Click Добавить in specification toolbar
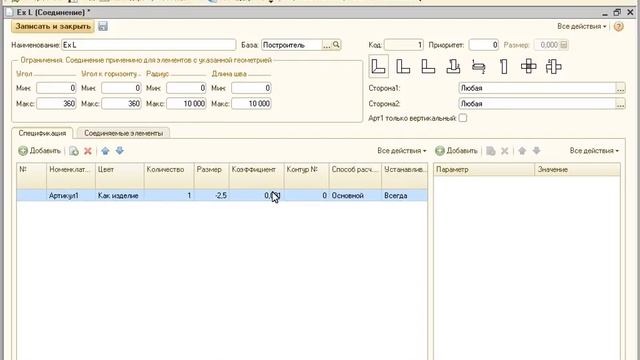Viewport: 640px width, 360px height. point(40,151)
